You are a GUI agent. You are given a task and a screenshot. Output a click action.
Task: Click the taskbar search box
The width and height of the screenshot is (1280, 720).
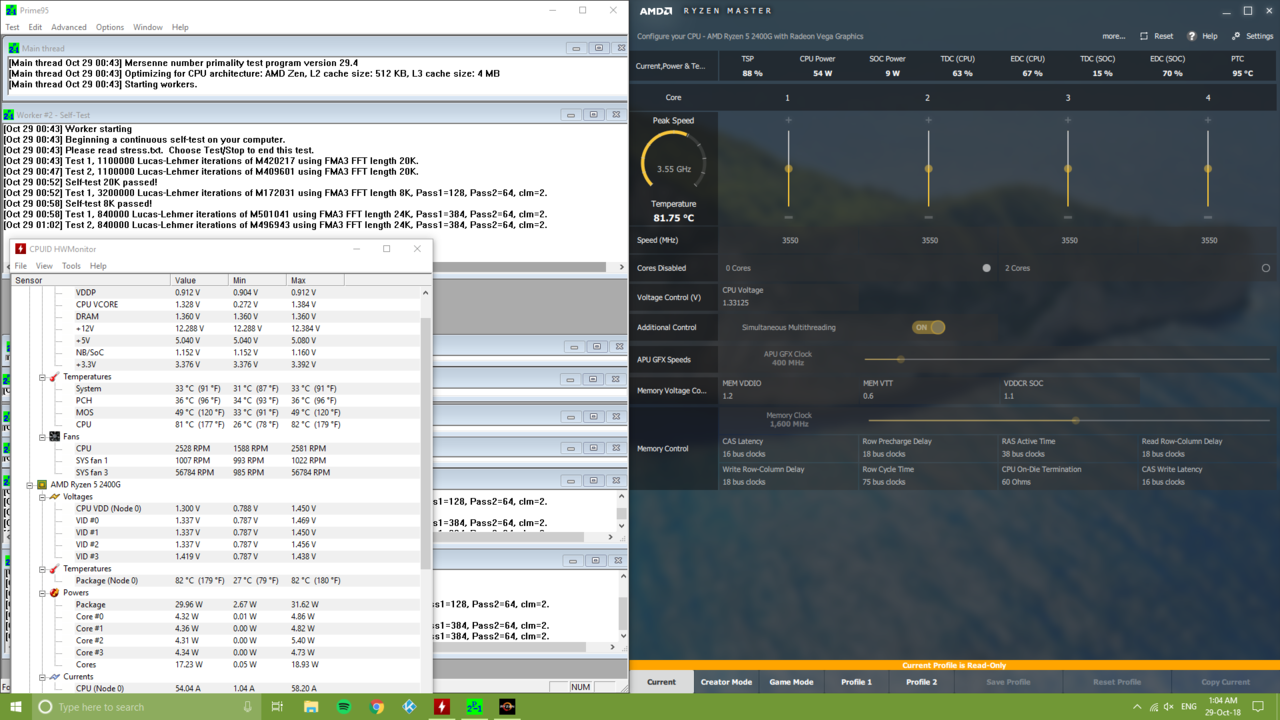point(145,707)
